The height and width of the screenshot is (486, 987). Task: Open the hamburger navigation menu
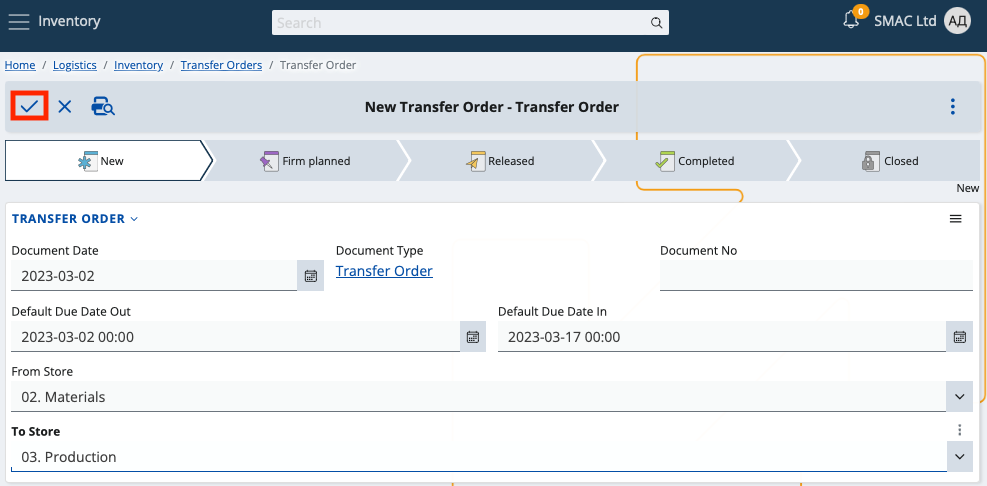[x=19, y=21]
